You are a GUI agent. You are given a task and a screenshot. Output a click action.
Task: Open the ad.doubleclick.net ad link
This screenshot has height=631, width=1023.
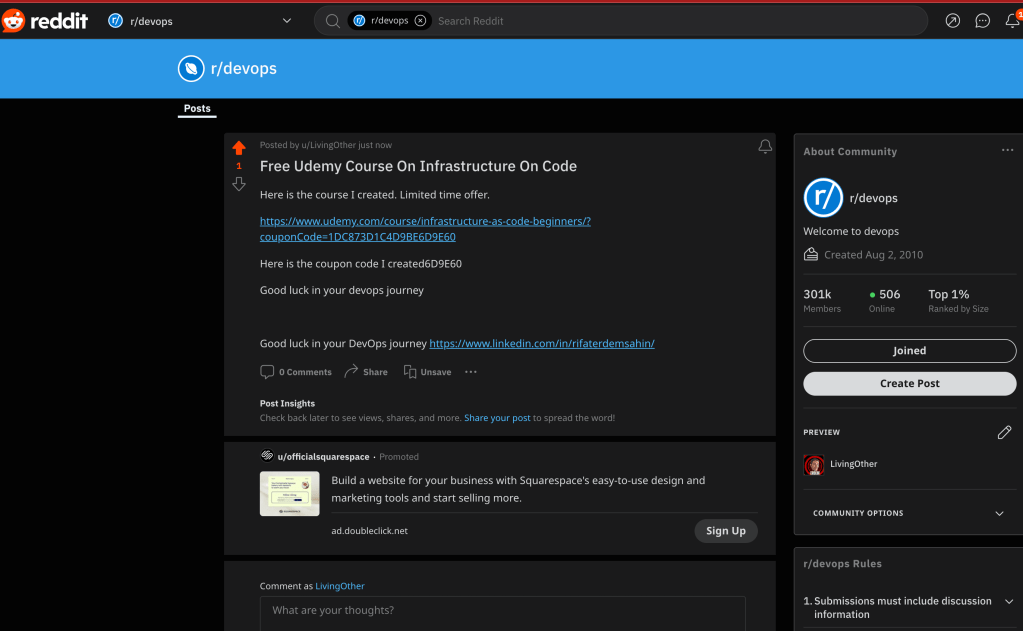[x=369, y=531]
